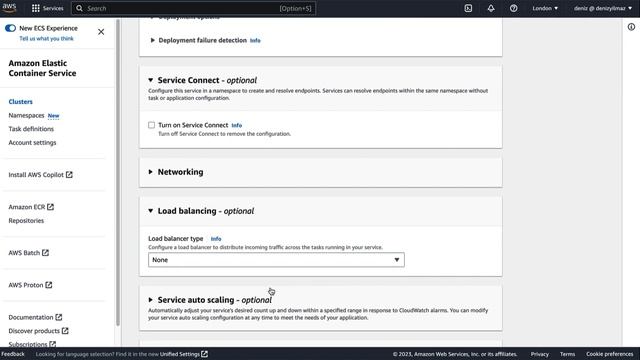Screen dimensions: 640x360
Task: Open the Discover products link
Action: pos(34,331)
